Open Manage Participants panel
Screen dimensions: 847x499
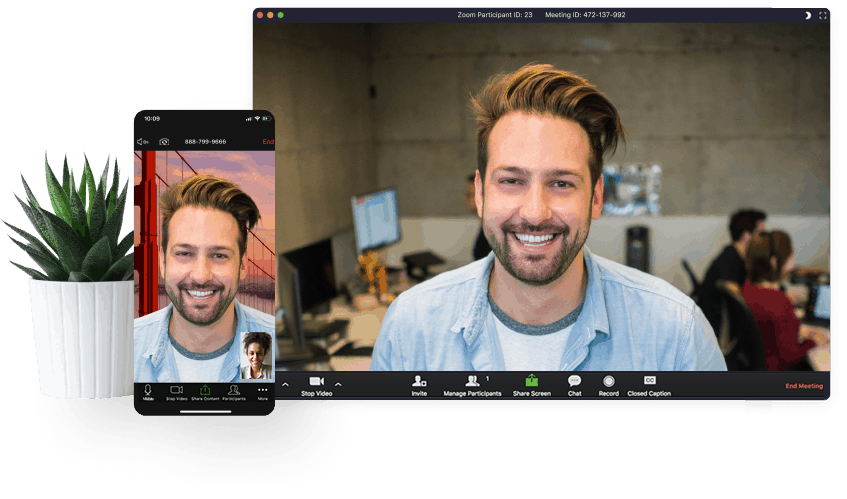tap(472, 385)
